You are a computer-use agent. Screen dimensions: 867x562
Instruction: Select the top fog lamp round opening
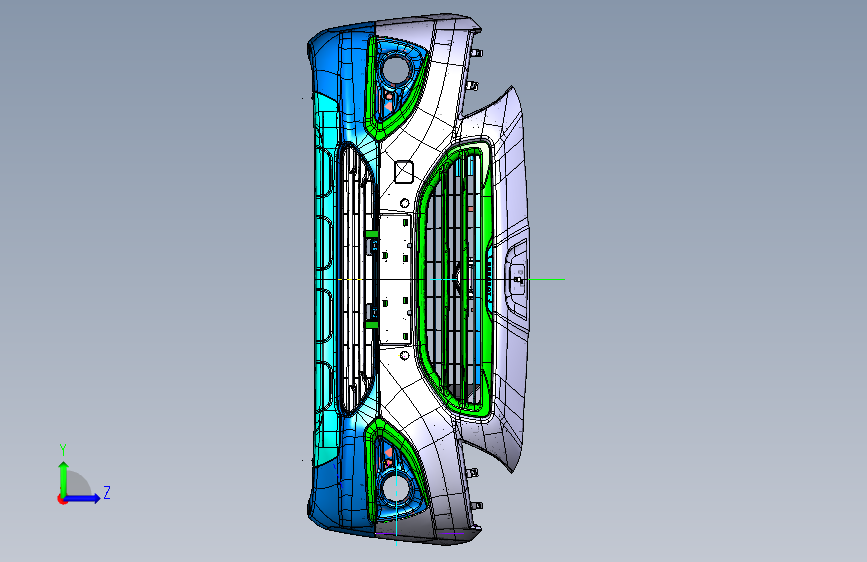tap(396, 69)
